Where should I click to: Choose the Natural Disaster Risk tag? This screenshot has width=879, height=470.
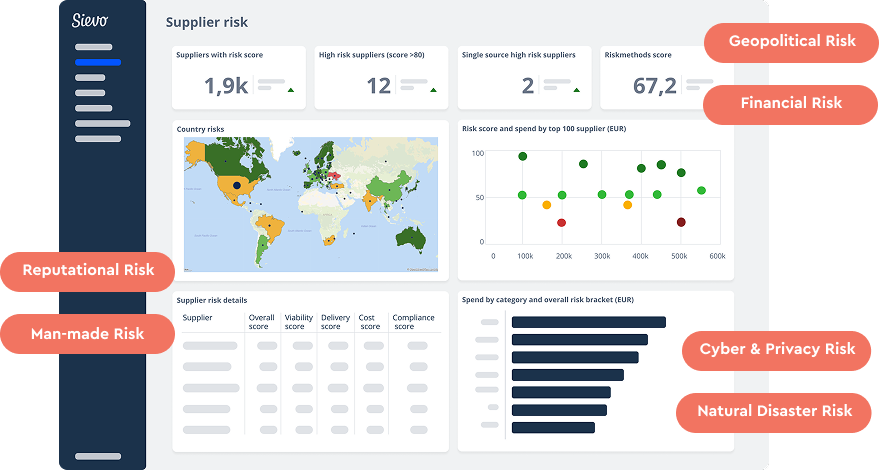774,411
